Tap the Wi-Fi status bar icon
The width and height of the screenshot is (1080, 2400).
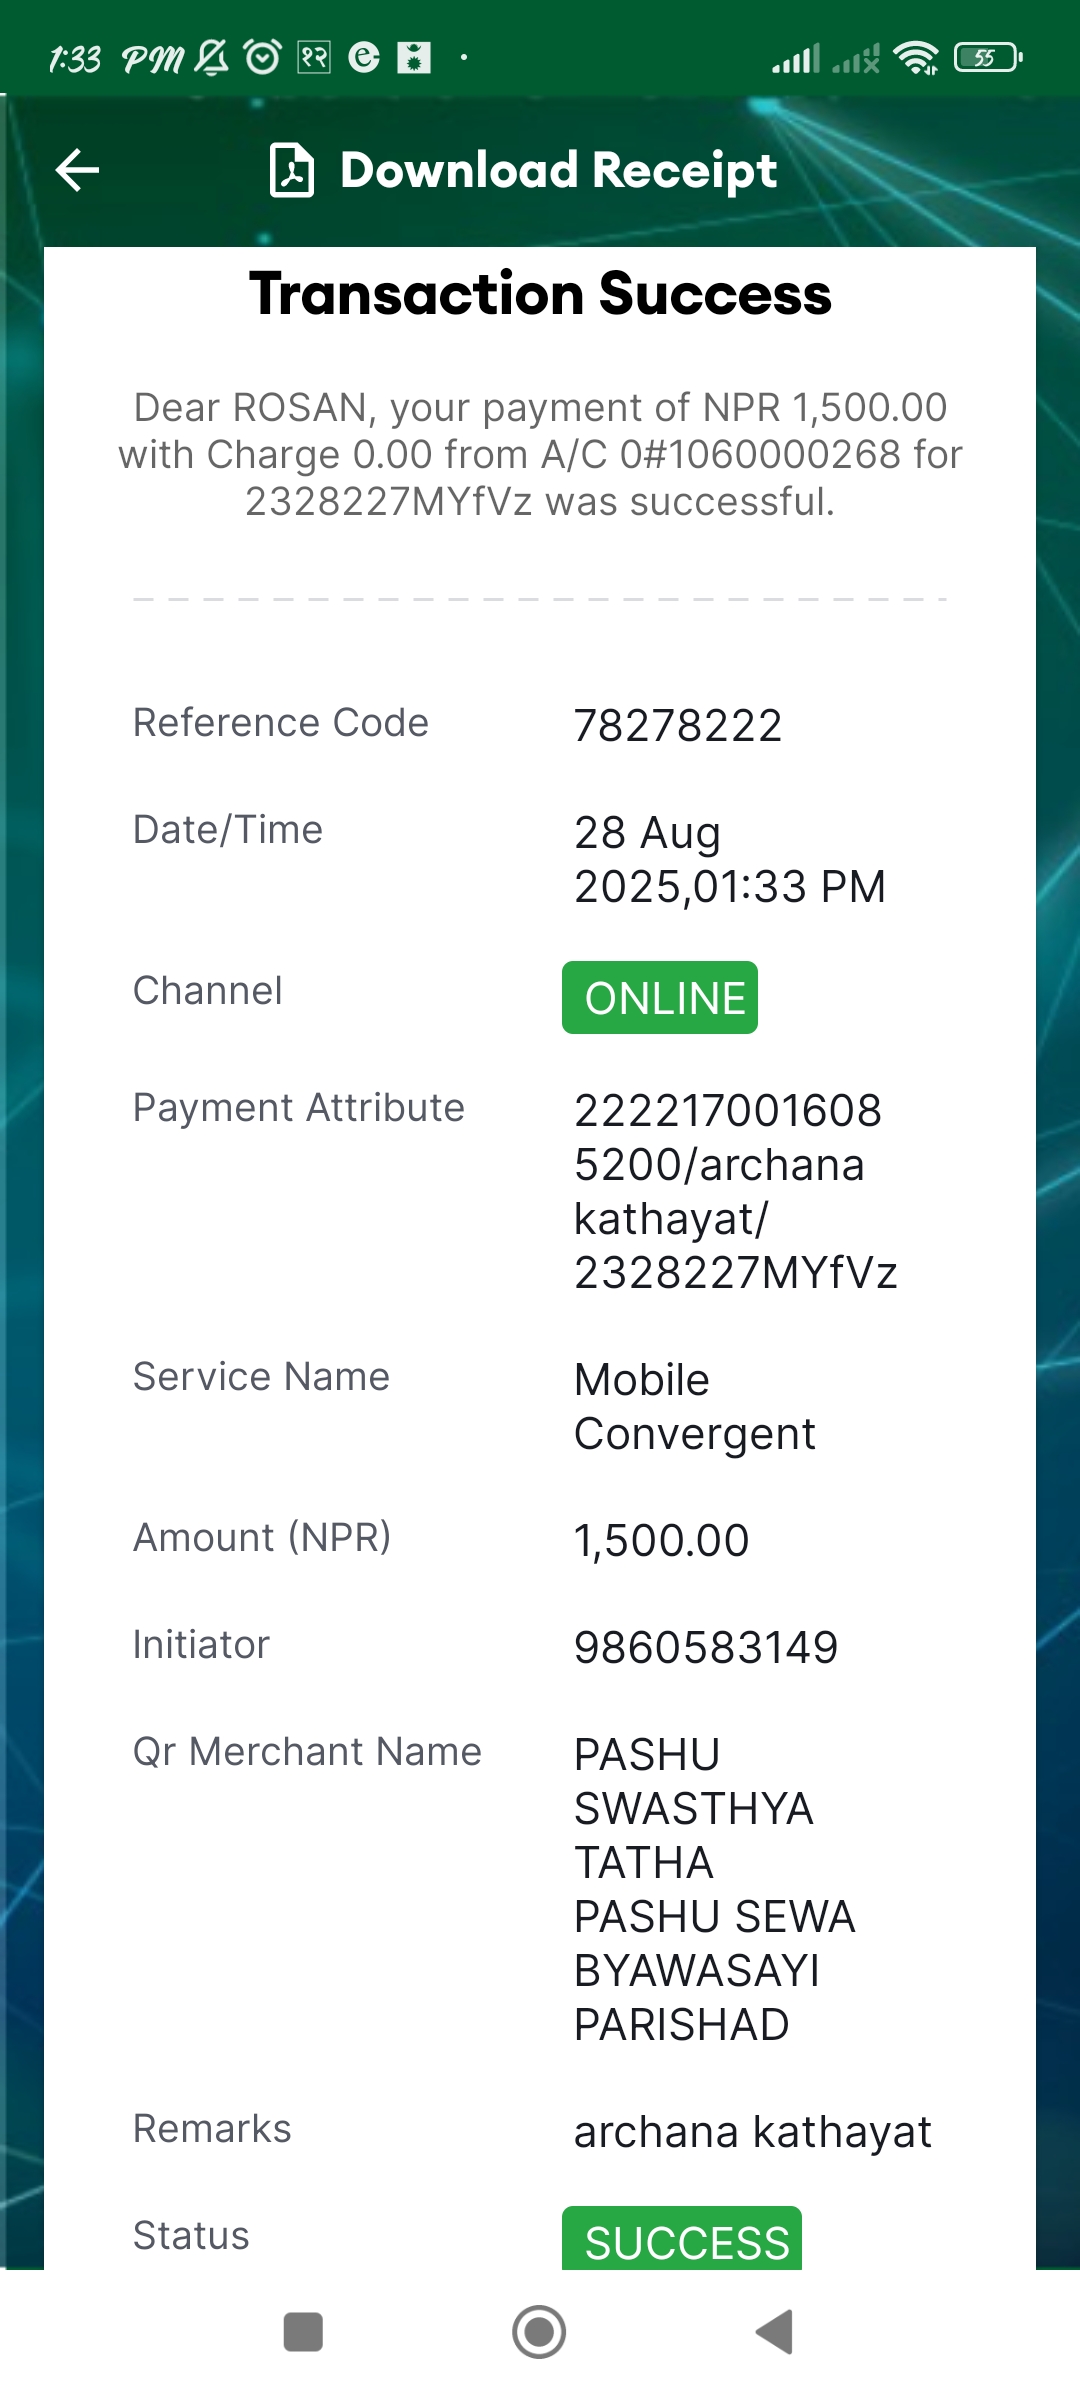pyautogui.click(x=916, y=58)
